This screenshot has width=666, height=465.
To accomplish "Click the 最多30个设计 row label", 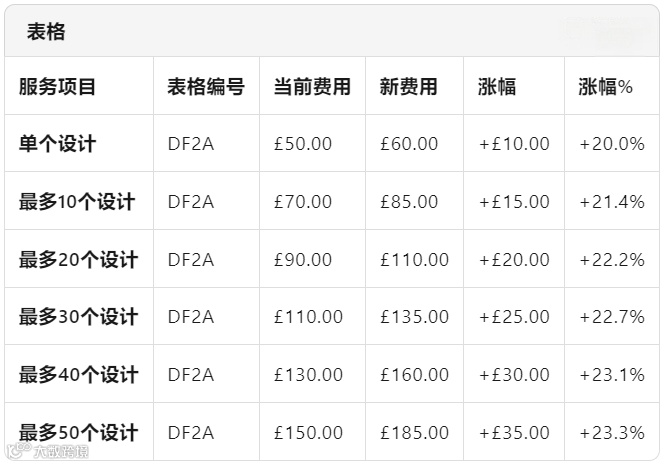I will [78, 317].
